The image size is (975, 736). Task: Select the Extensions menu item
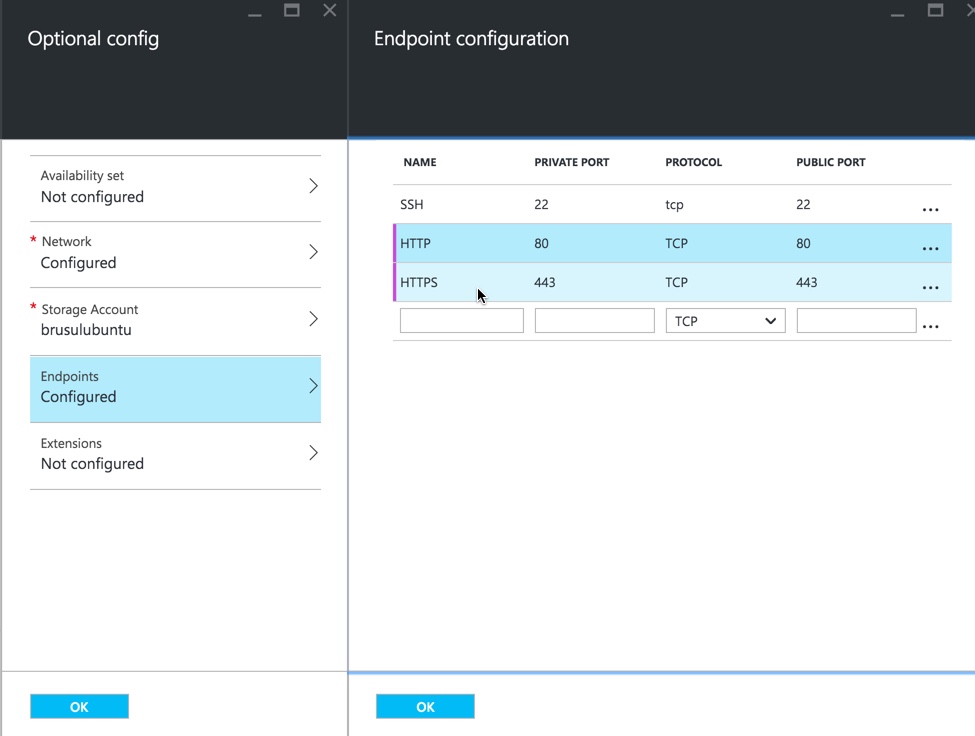[175, 454]
